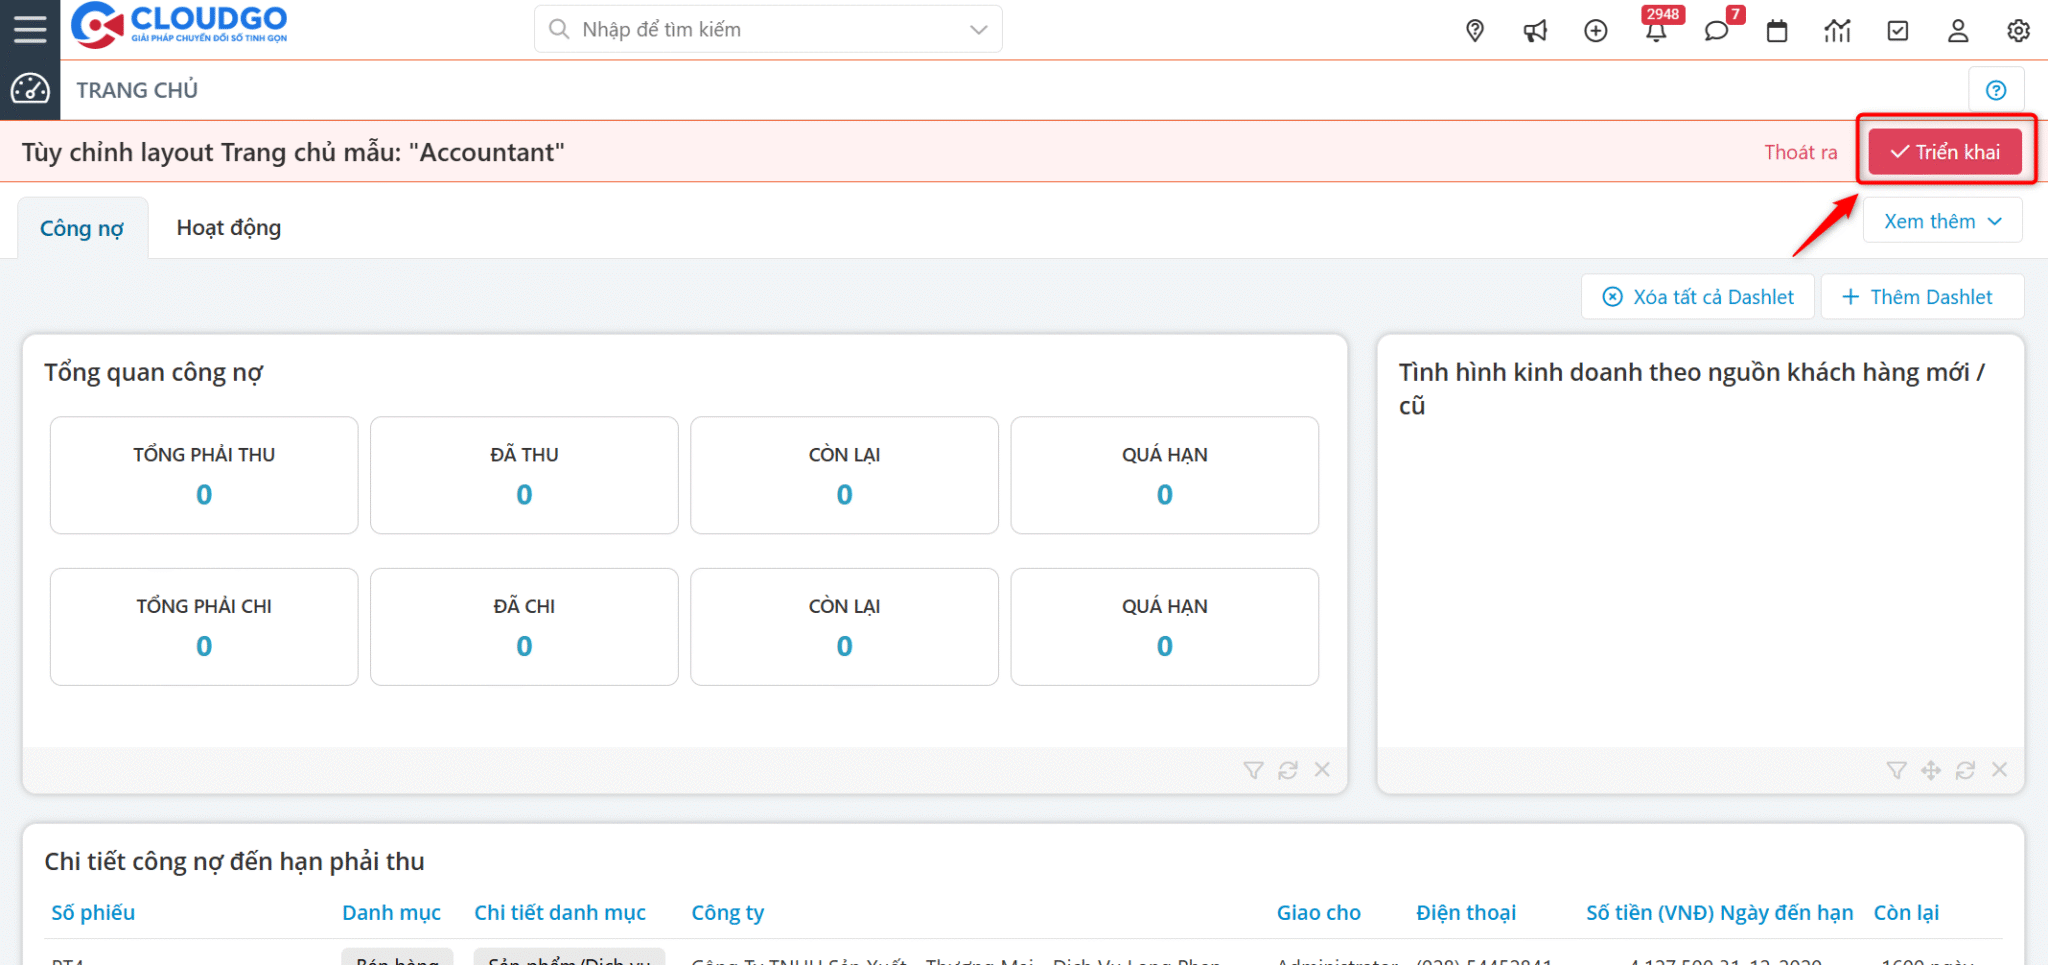Click the help question mark button
Viewport: 2048px width, 965px height.
point(1996,90)
